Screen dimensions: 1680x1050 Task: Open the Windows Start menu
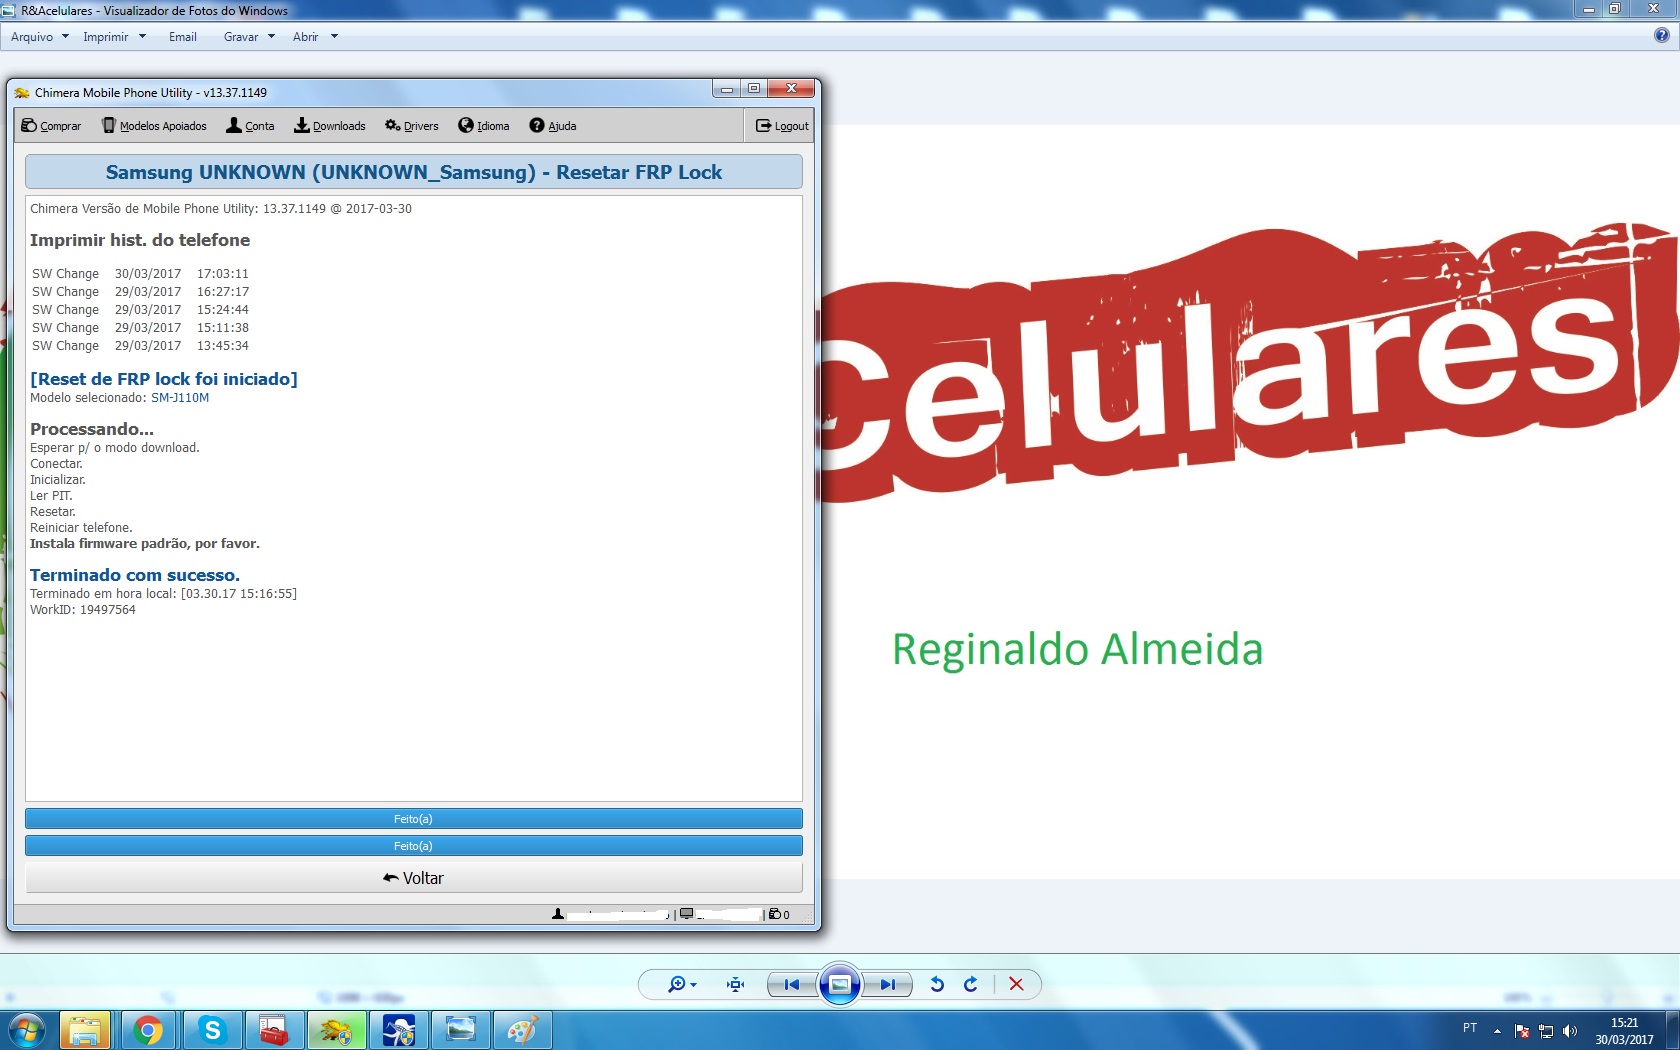pos(27,1030)
